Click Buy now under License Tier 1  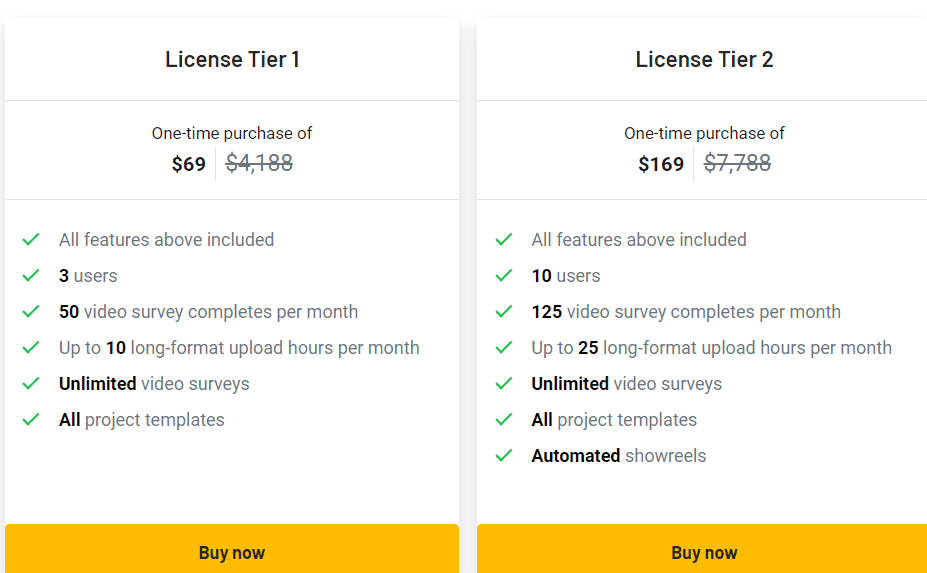[x=232, y=549]
